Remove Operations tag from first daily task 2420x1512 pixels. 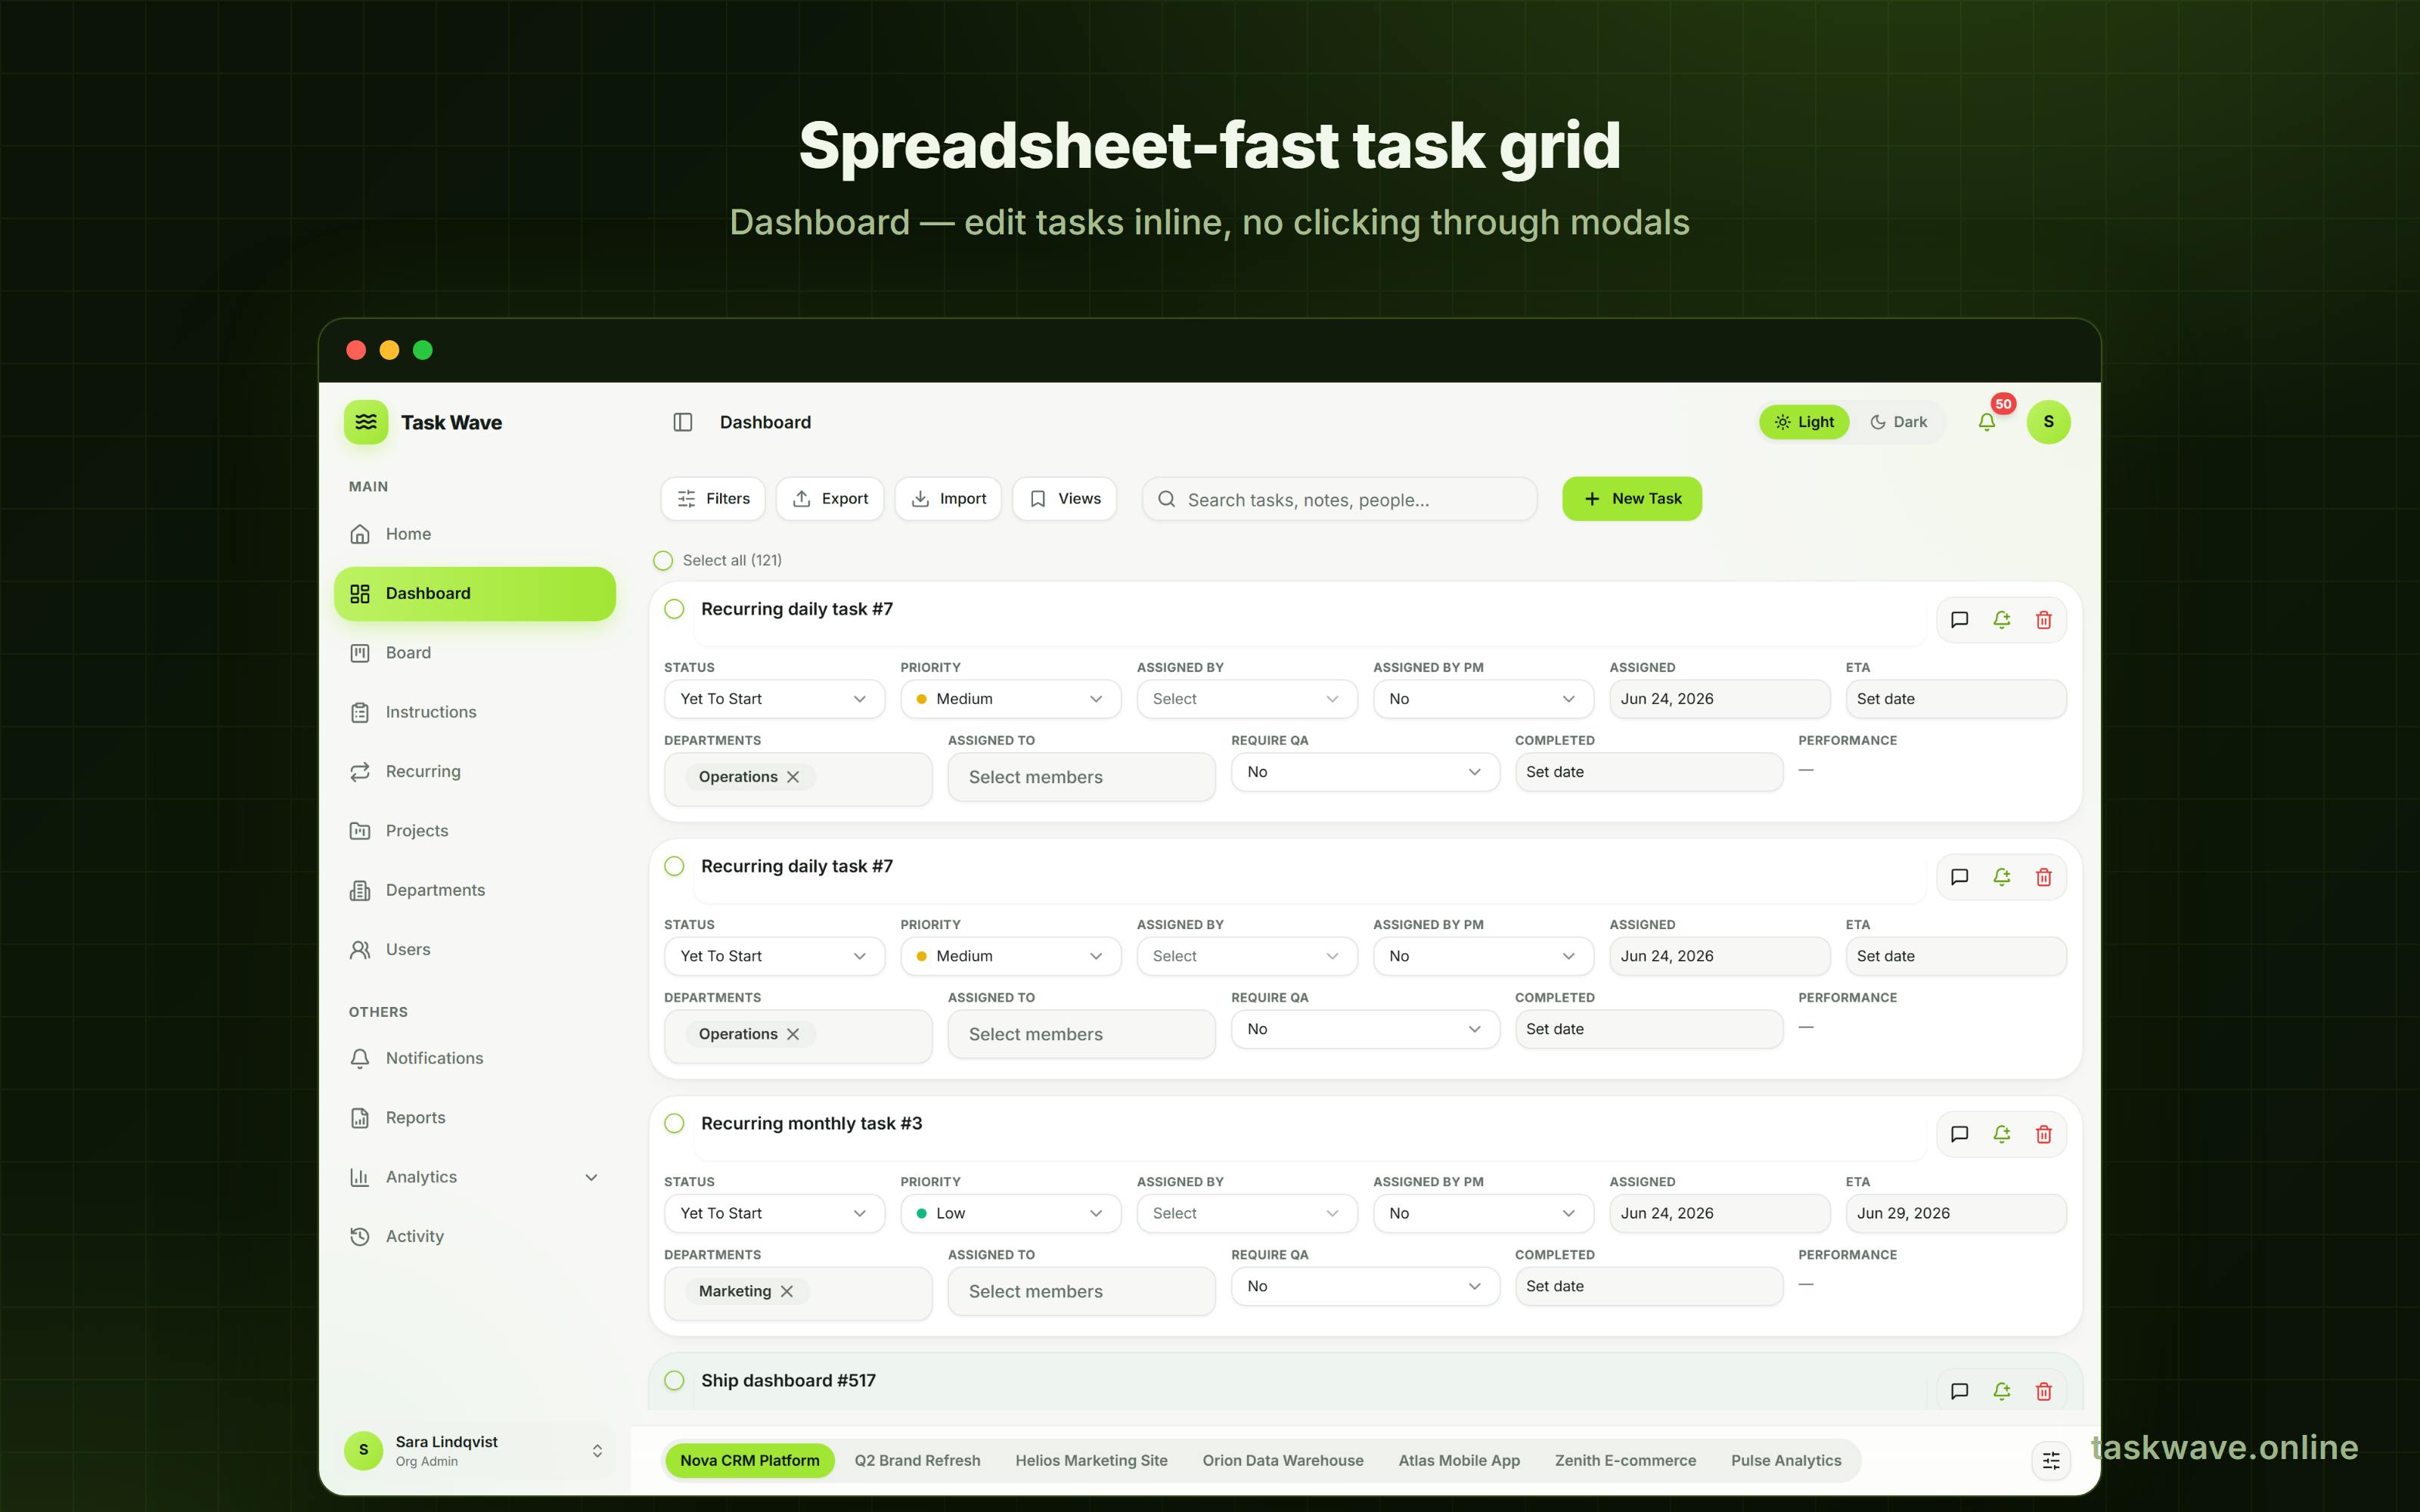(x=793, y=777)
